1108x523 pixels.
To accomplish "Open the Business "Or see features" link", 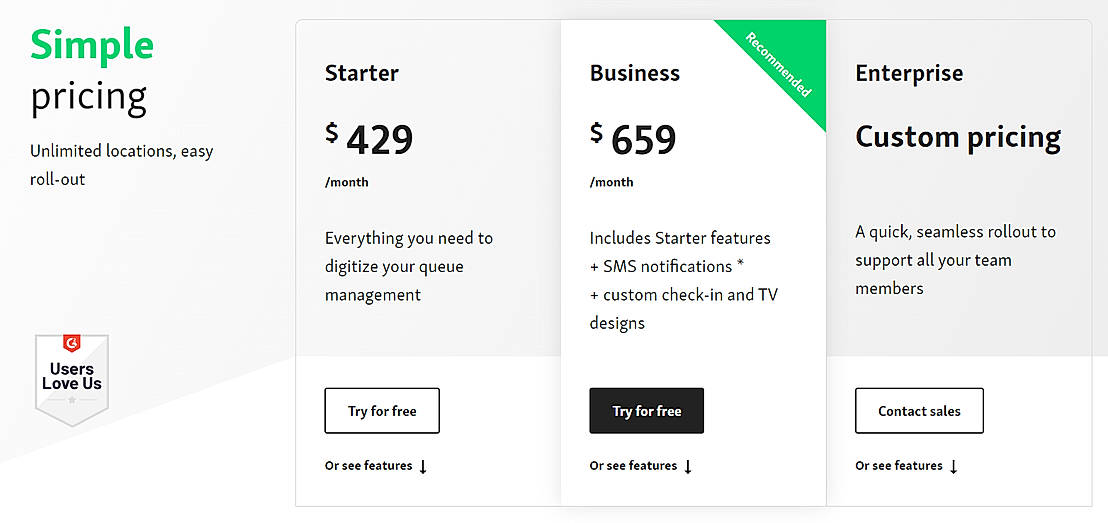I will click(x=633, y=466).
